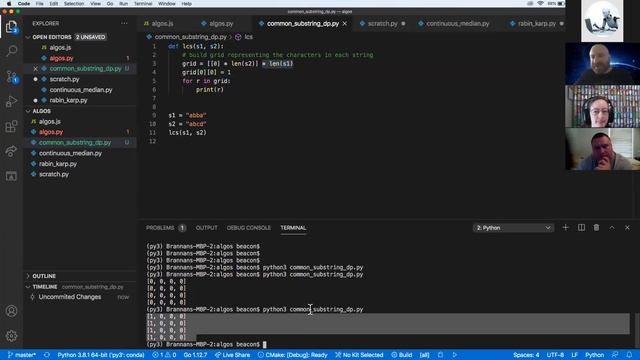Change language mode Python in status bar
Viewport: 640px width, 360px height.
point(594,355)
